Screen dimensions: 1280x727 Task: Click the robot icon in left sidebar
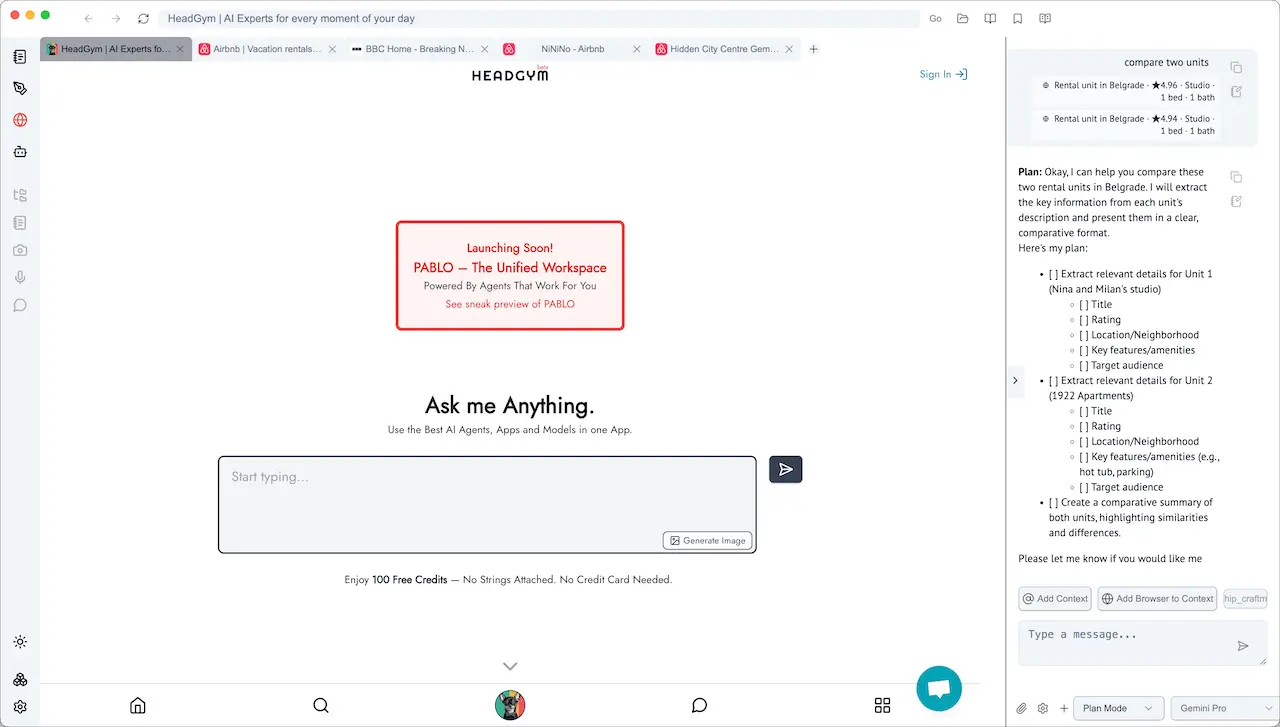[20, 152]
